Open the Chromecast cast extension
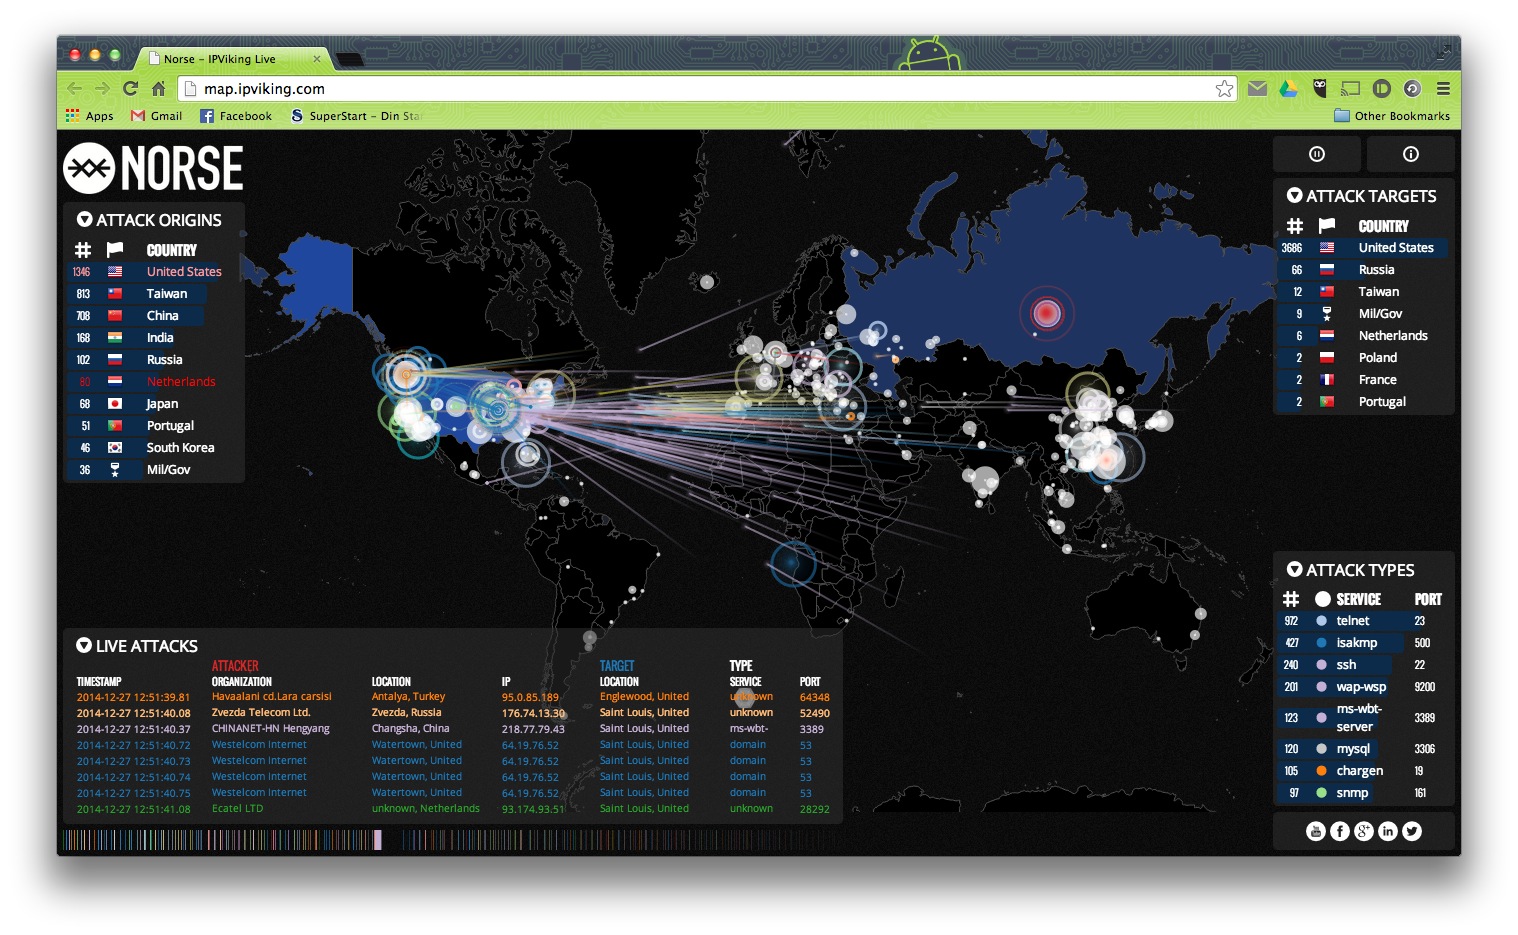 [1351, 88]
